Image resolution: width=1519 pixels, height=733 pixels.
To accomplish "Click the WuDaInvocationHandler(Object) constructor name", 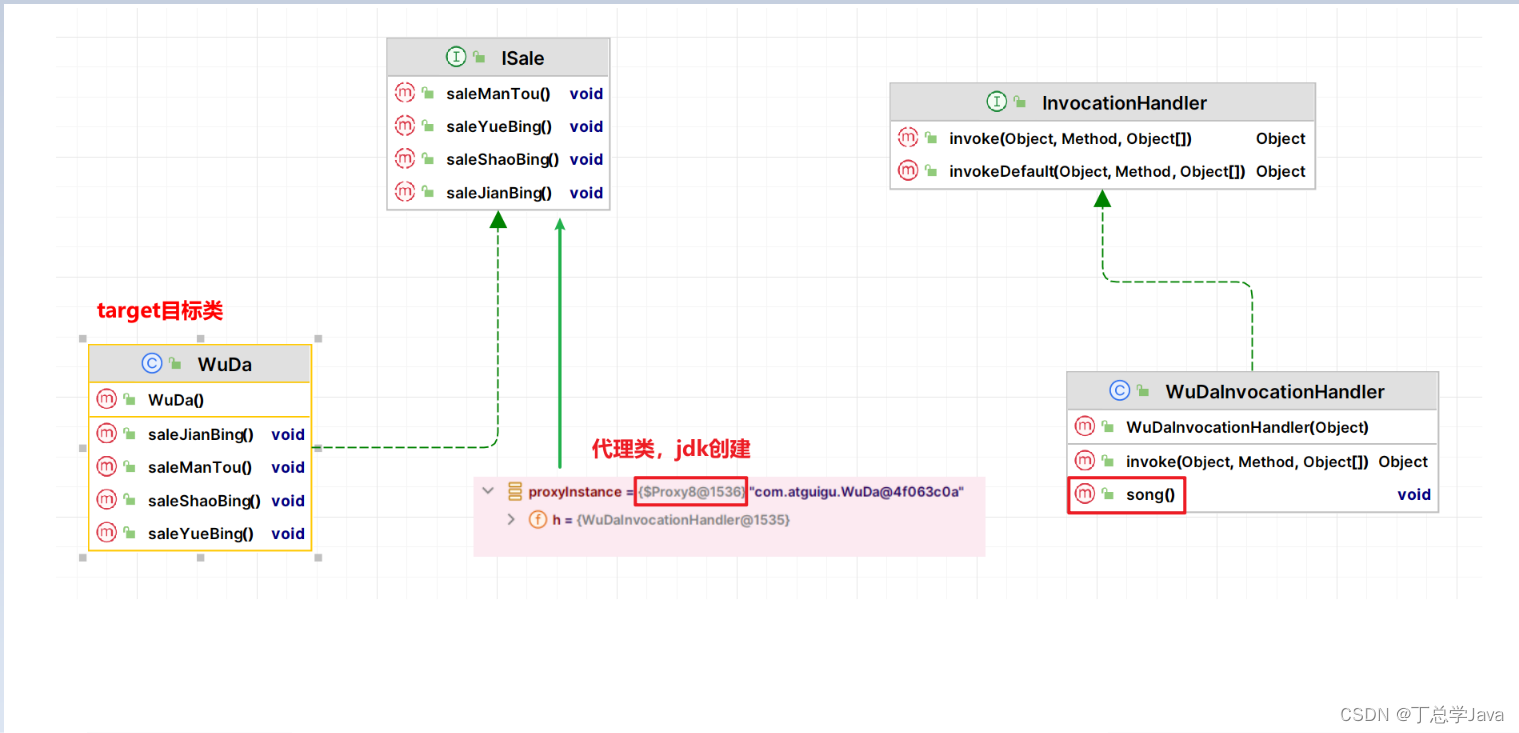I will (x=1247, y=427).
